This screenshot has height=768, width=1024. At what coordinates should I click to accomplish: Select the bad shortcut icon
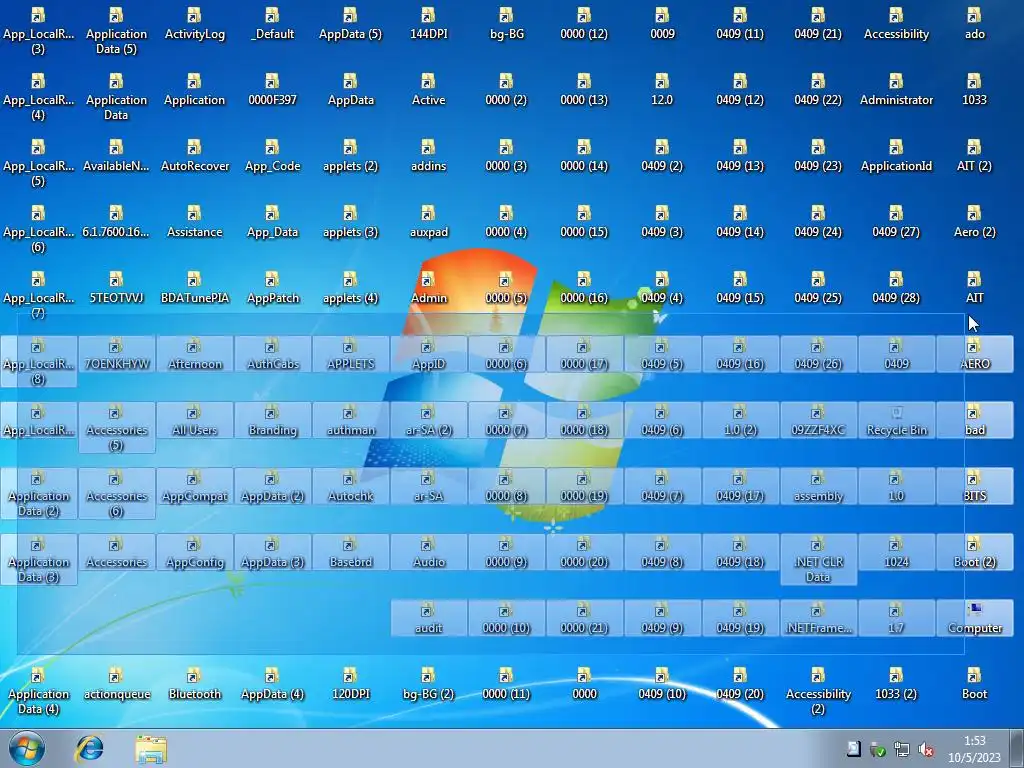(974, 421)
